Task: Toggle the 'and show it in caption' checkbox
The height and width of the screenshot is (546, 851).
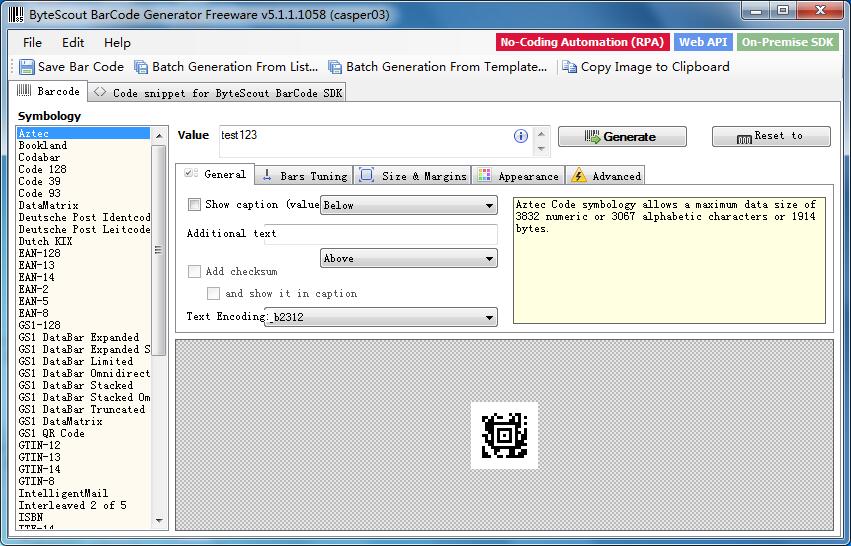Action: point(213,294)
